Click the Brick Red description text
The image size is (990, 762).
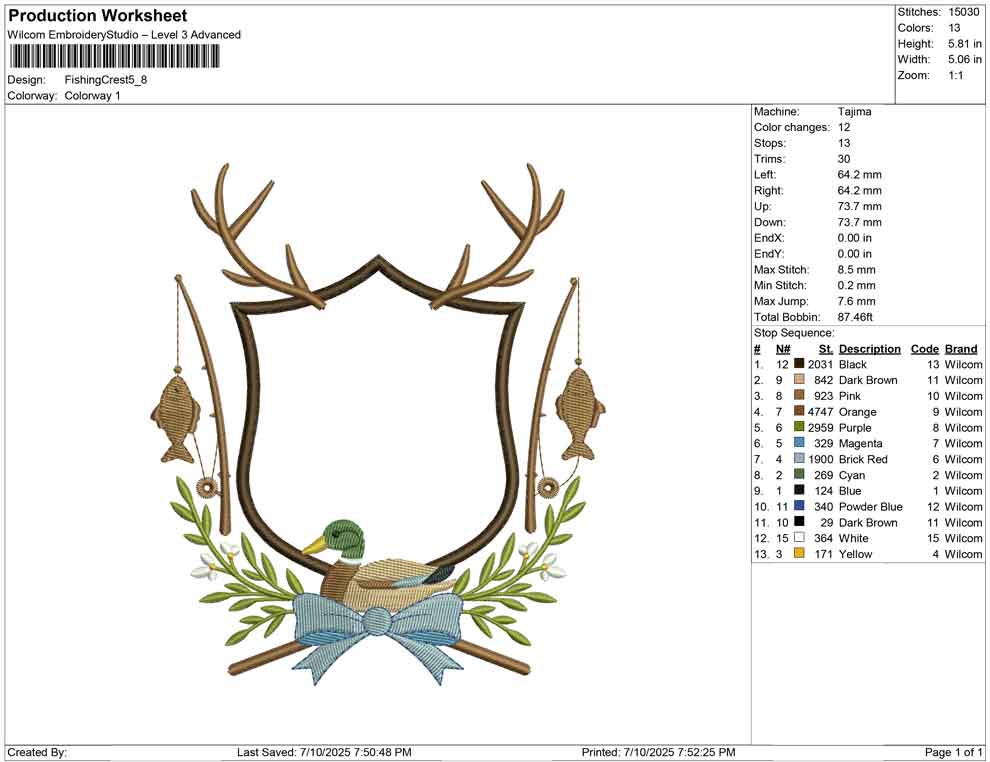pyautogui.click(x=863, y=459)
